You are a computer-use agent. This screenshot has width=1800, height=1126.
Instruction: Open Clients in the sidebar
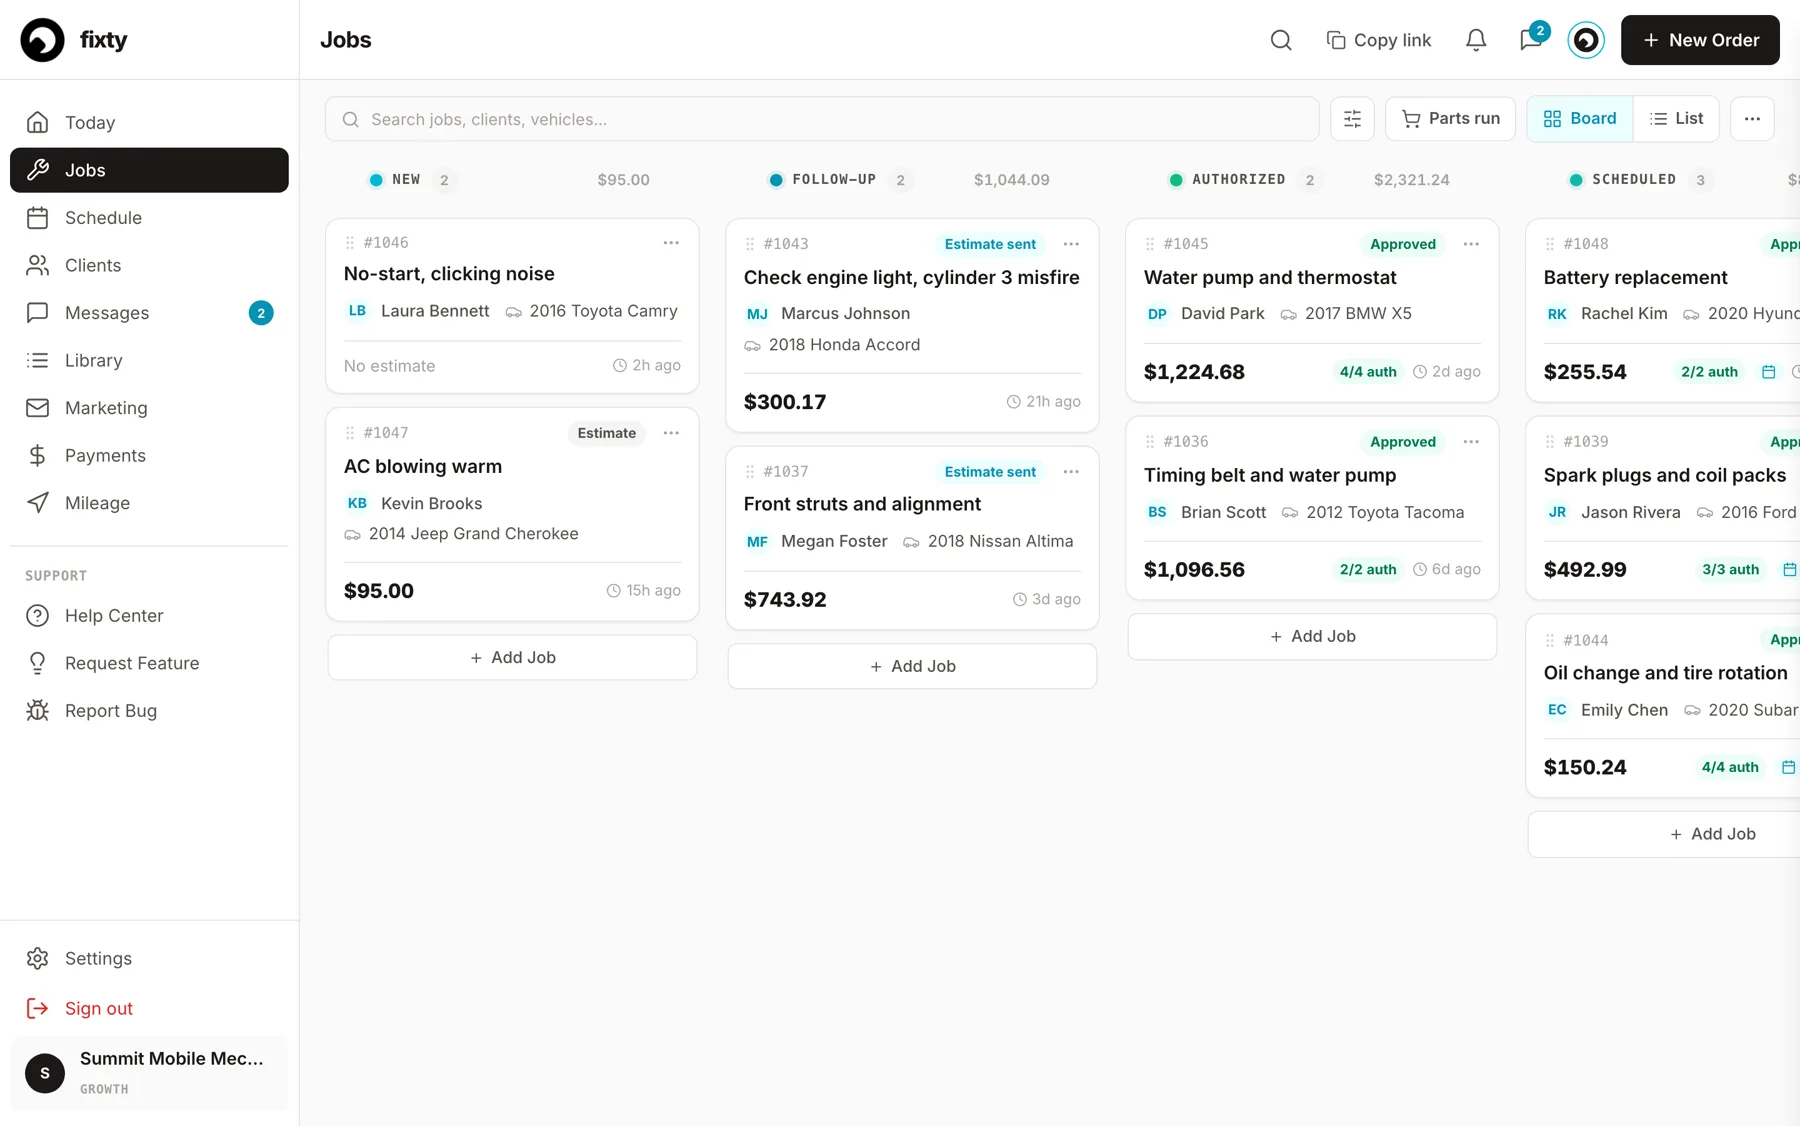pos(149,265)
